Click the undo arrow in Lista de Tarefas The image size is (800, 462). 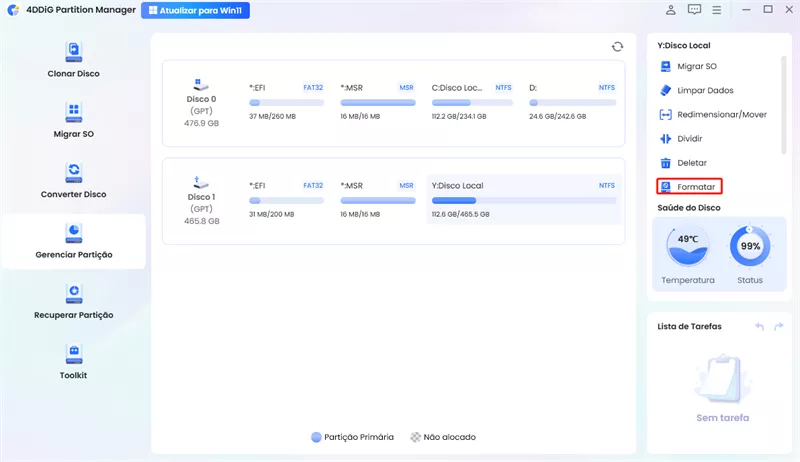click(759, 326)
